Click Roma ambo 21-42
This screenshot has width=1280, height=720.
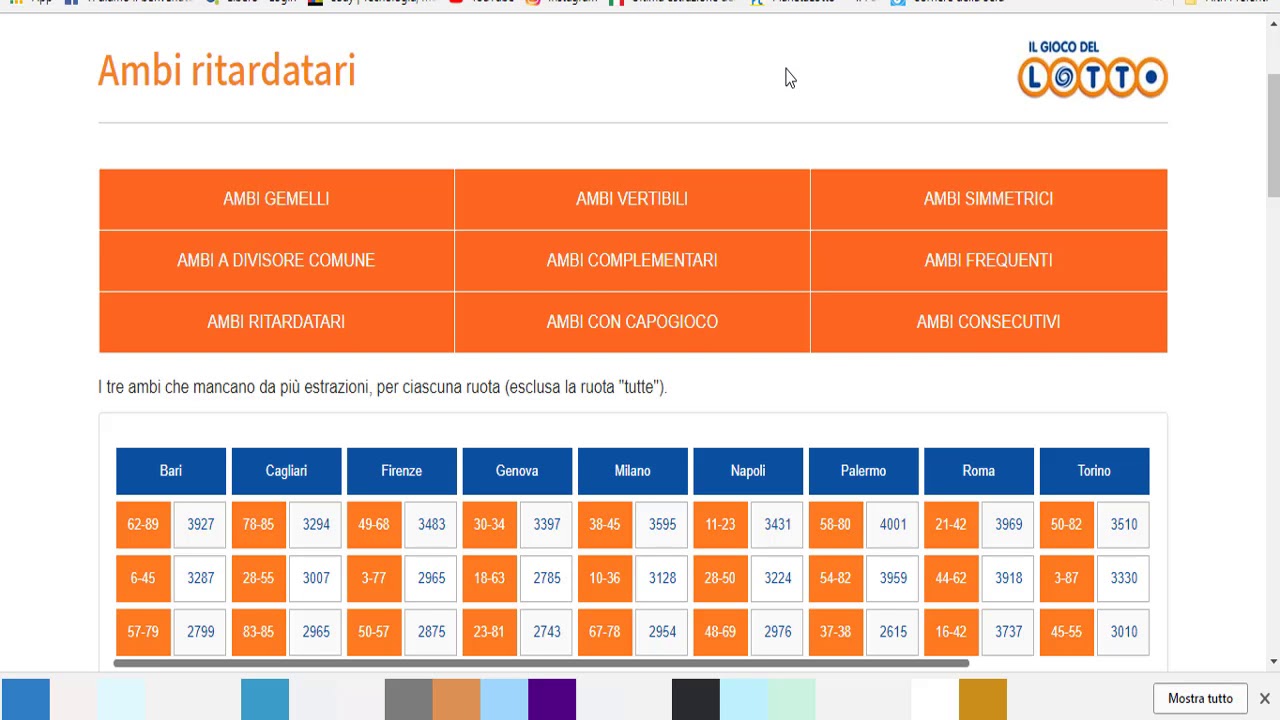click(951, 525)
